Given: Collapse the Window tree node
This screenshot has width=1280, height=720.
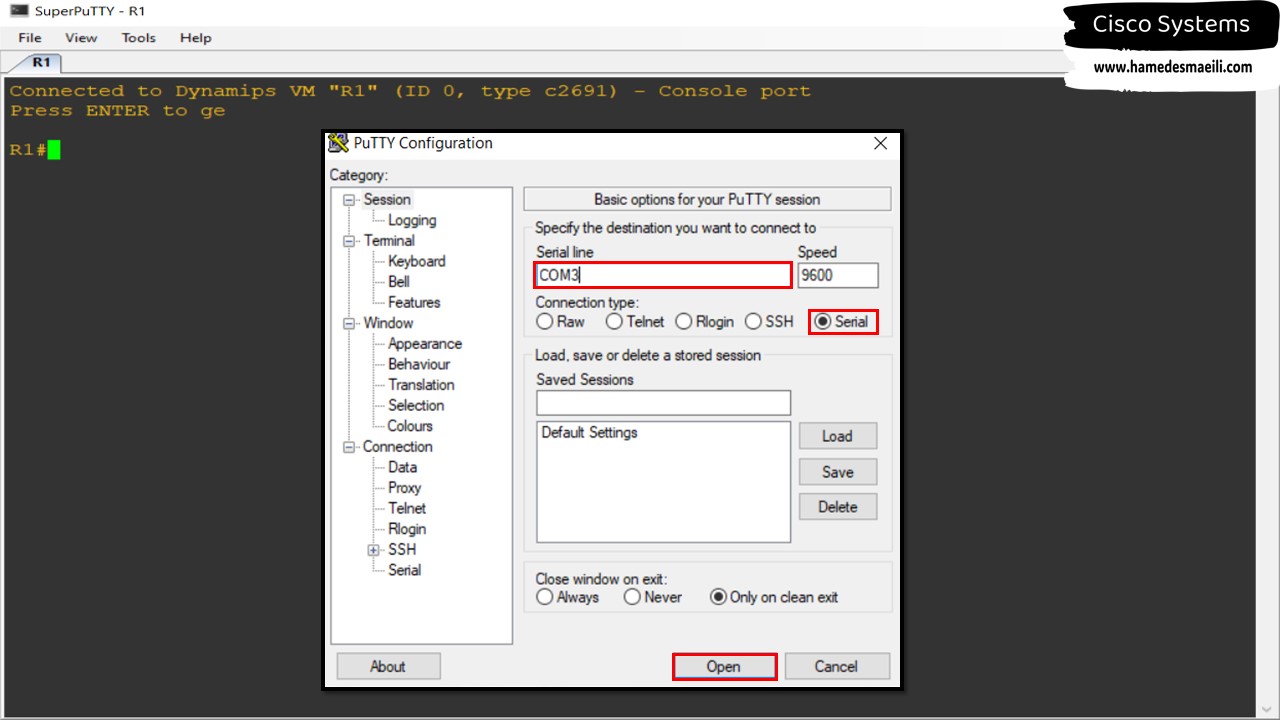Looking at the screenshot, I should [x=349, y=323].
